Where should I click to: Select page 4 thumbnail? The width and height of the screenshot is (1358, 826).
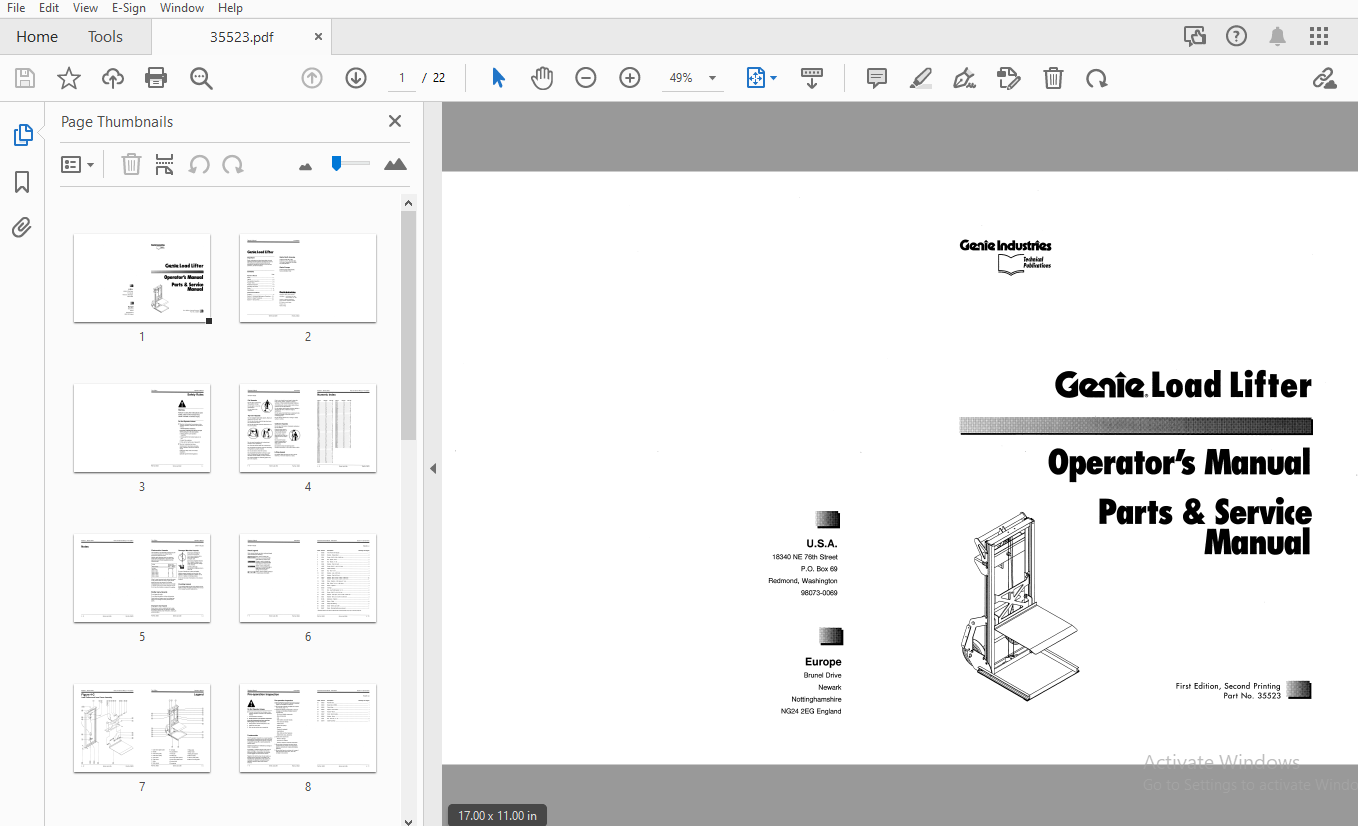tap(308, 428)
